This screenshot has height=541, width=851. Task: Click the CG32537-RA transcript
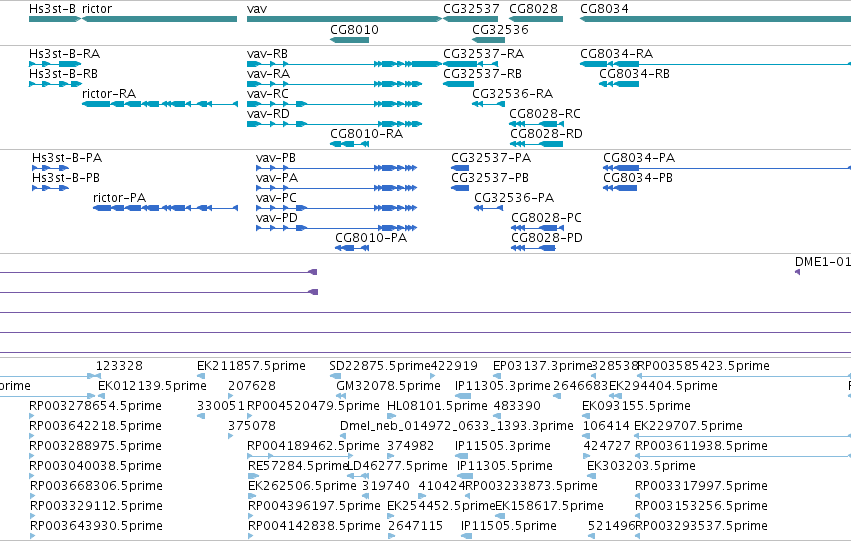(x=471, y=64)
